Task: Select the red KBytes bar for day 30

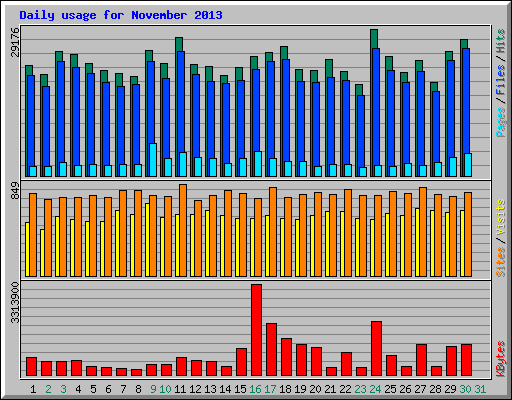Action: (x=466, y=360)
